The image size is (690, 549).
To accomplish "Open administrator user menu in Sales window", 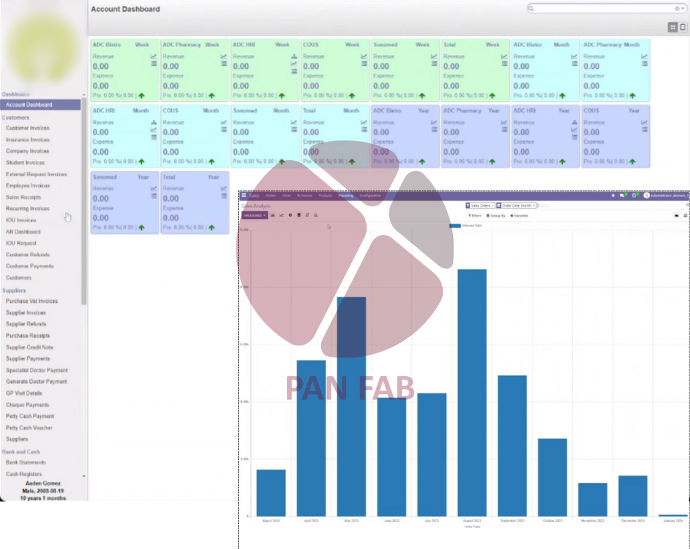I will [x=665, y=195].
